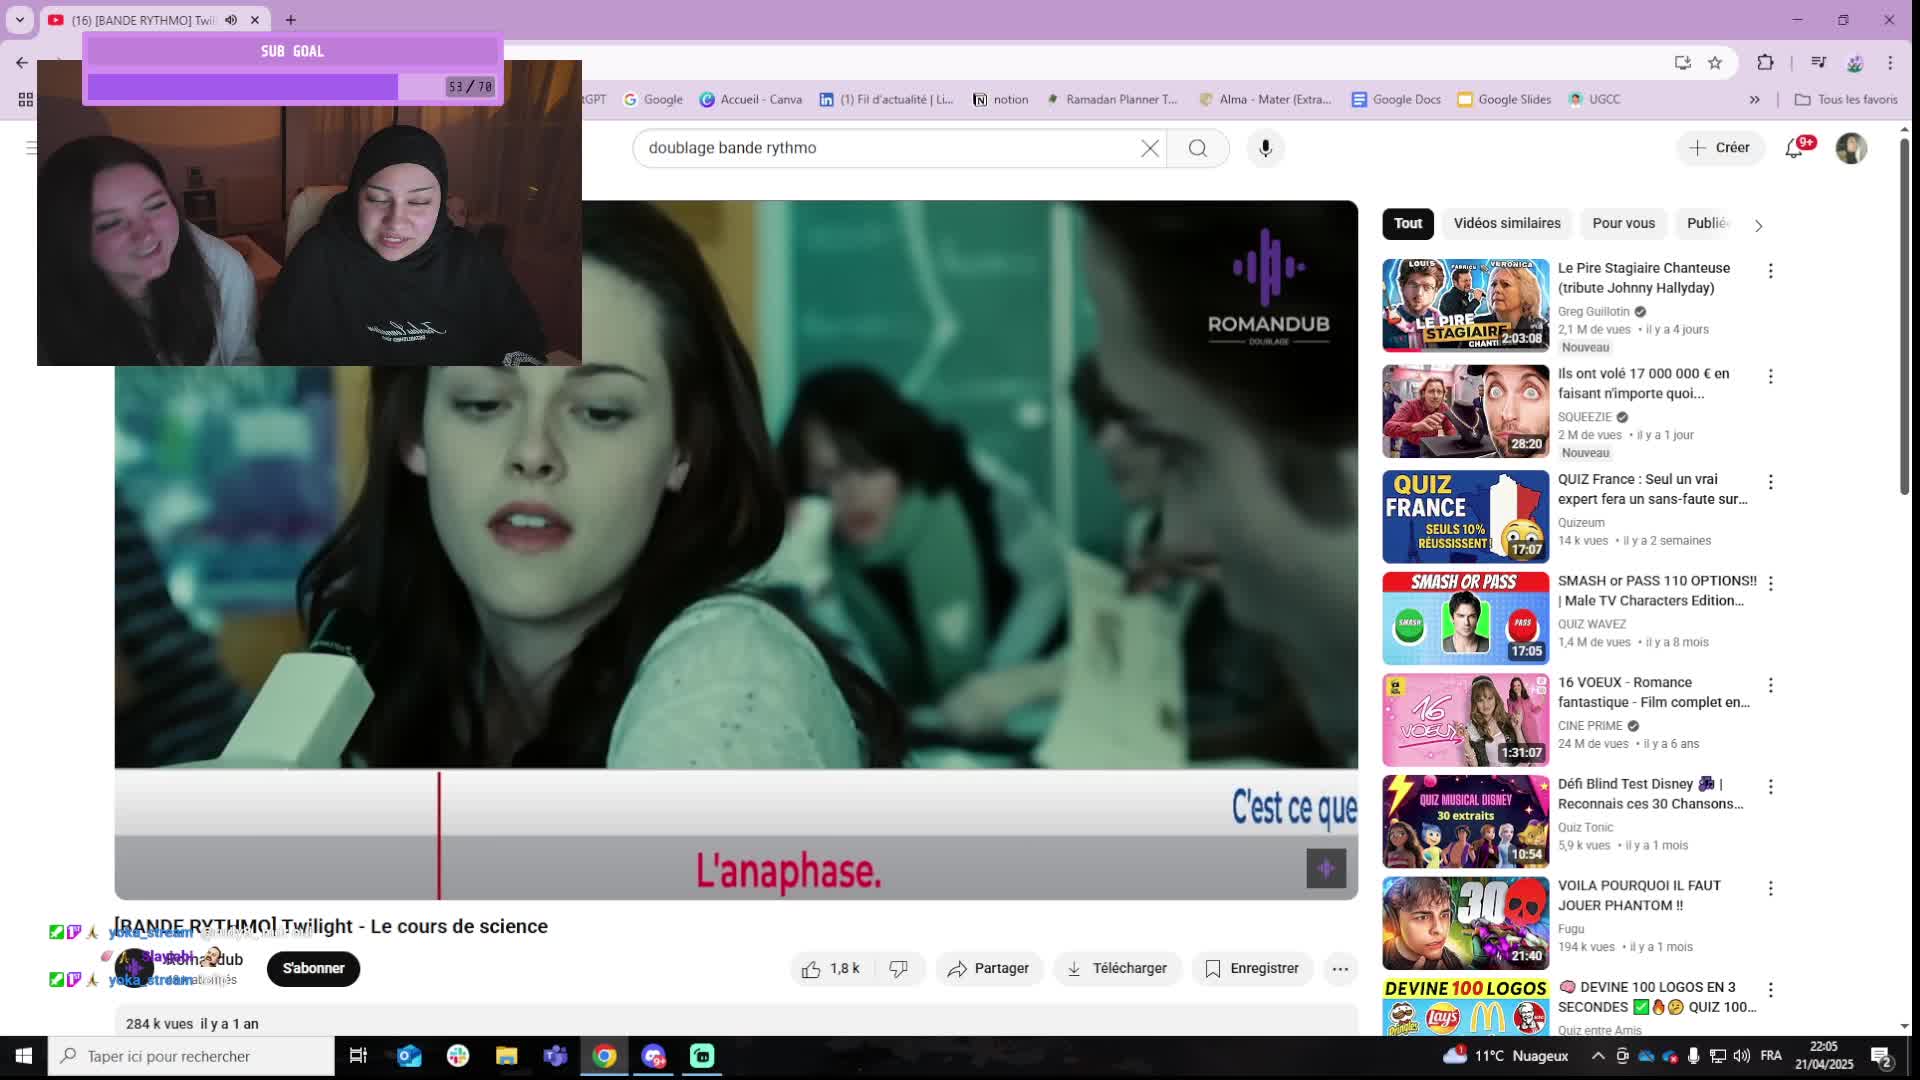Click the YouTube search magnifier button
The image size is (1920, 1080).
(x=1198, y=148)
